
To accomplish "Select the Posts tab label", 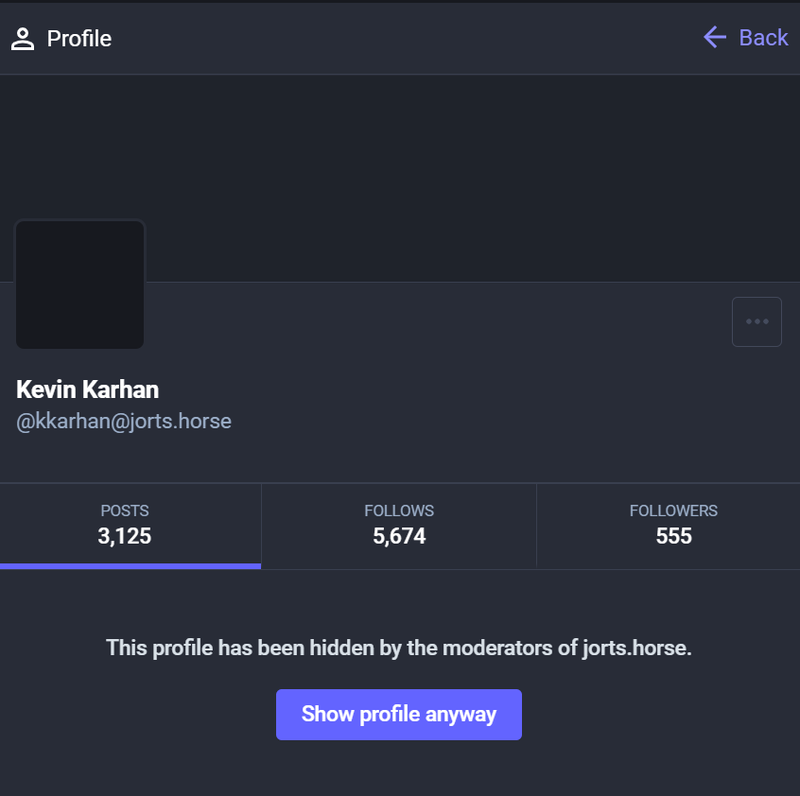I will pyautogui.click(x=124, y=511).
